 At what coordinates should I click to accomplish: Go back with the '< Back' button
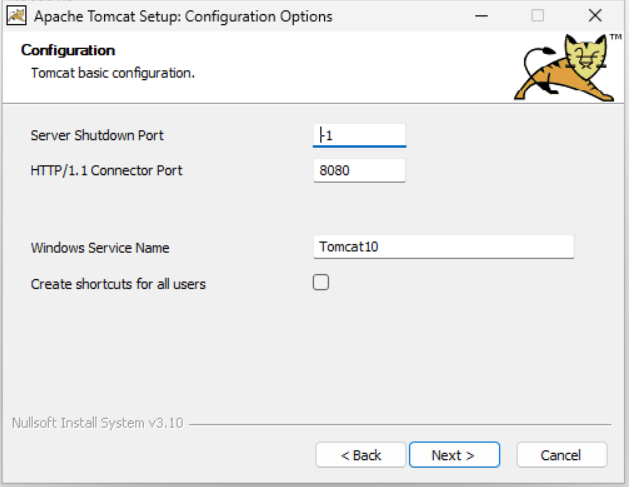(x=361, y=455)
